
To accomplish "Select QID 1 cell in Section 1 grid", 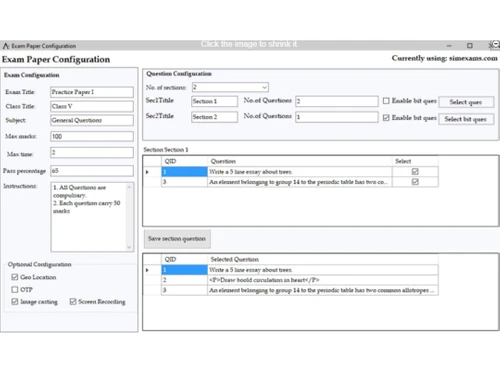I will [185, 172].
